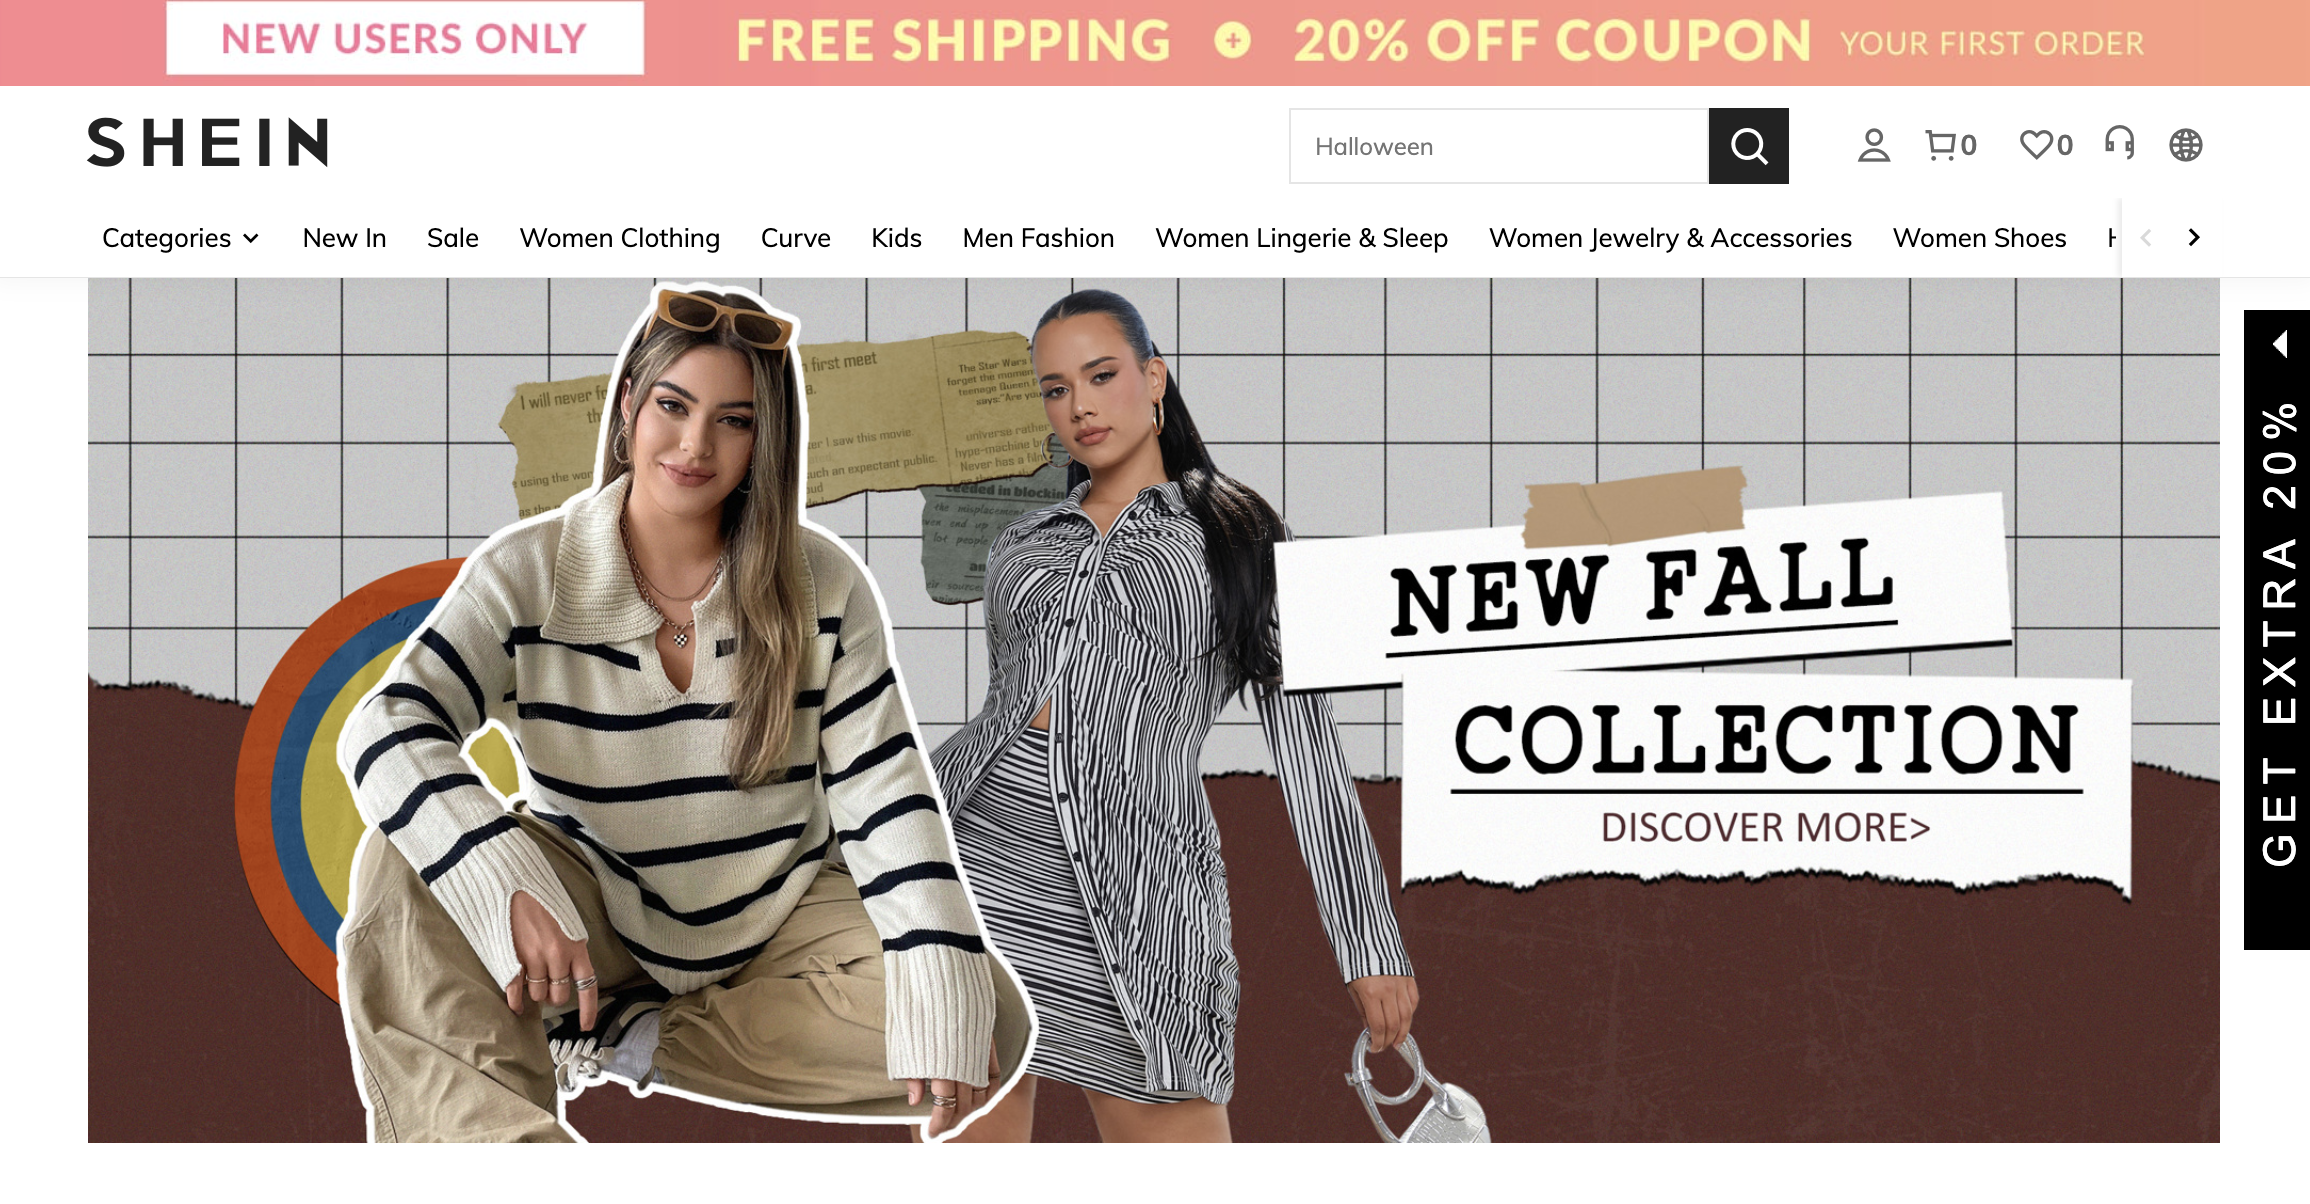The image size is (2310, 1204).
Task: Go to the Men Fashion section
Action: coord(1038,238)
